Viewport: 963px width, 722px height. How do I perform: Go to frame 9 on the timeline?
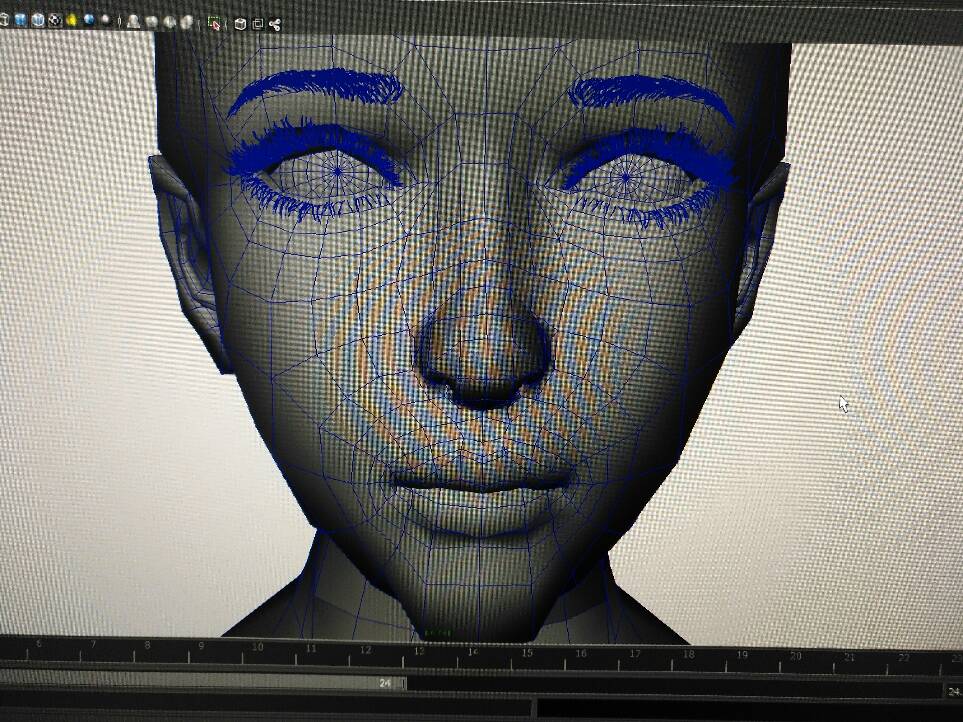tap(201, 646)
